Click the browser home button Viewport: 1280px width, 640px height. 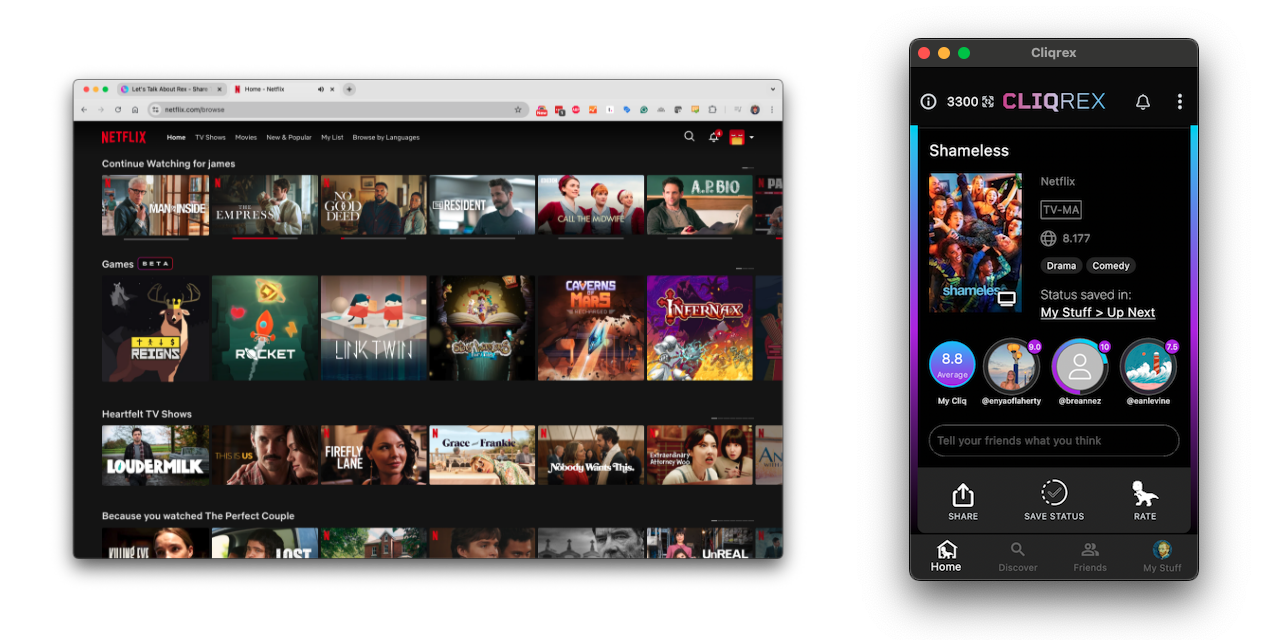[x=135, y=109]
